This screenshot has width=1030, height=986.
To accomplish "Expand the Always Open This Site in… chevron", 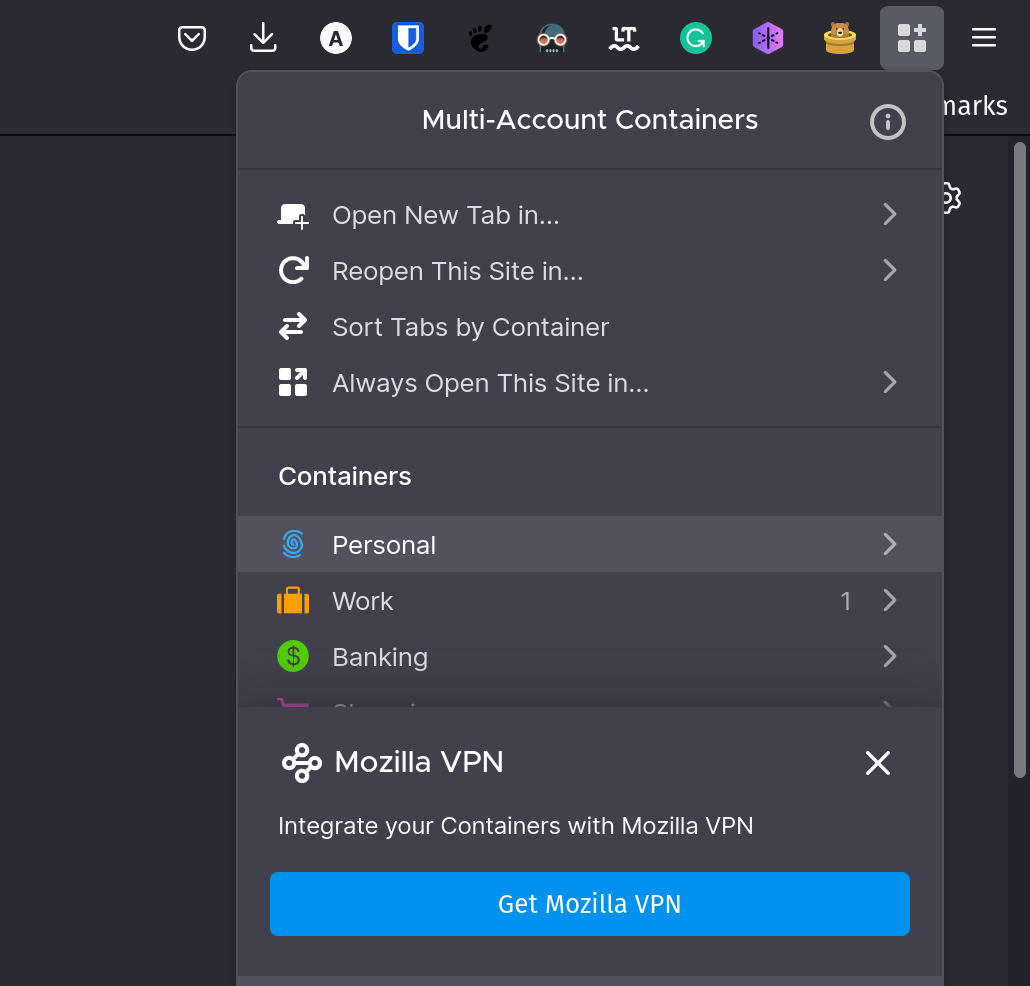I will [x=889, y=383].
